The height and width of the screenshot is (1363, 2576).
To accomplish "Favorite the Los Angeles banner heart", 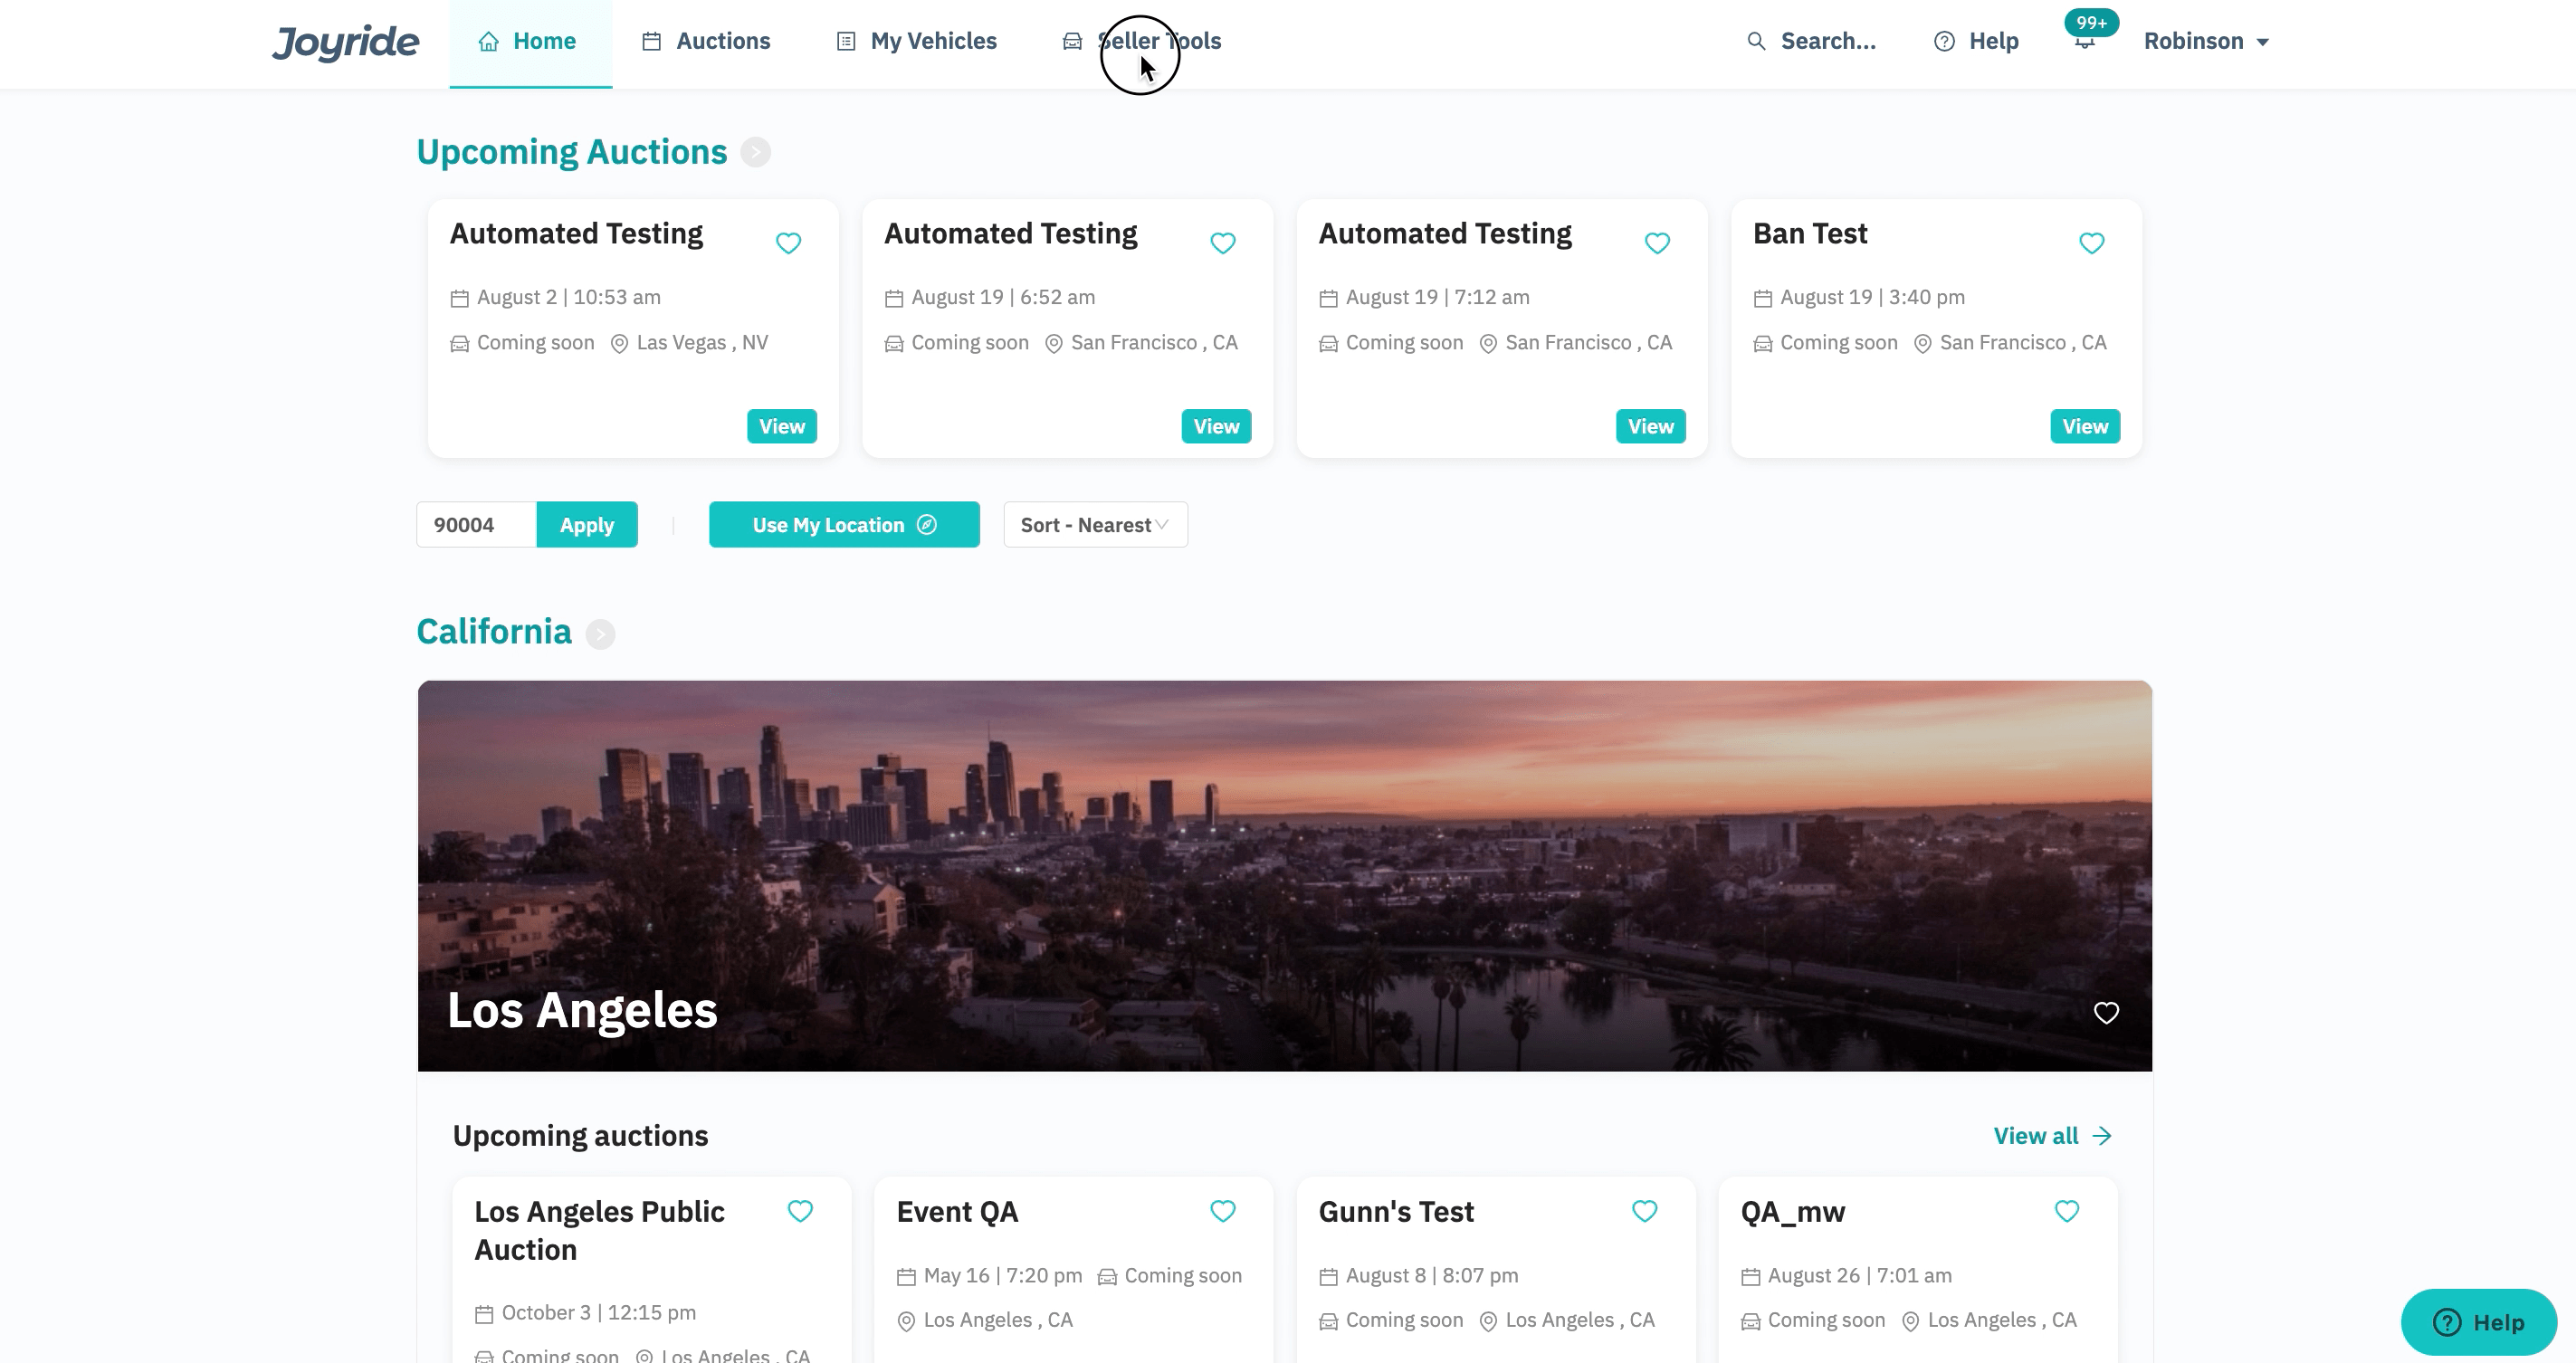I will (x=2106, y=1013).
